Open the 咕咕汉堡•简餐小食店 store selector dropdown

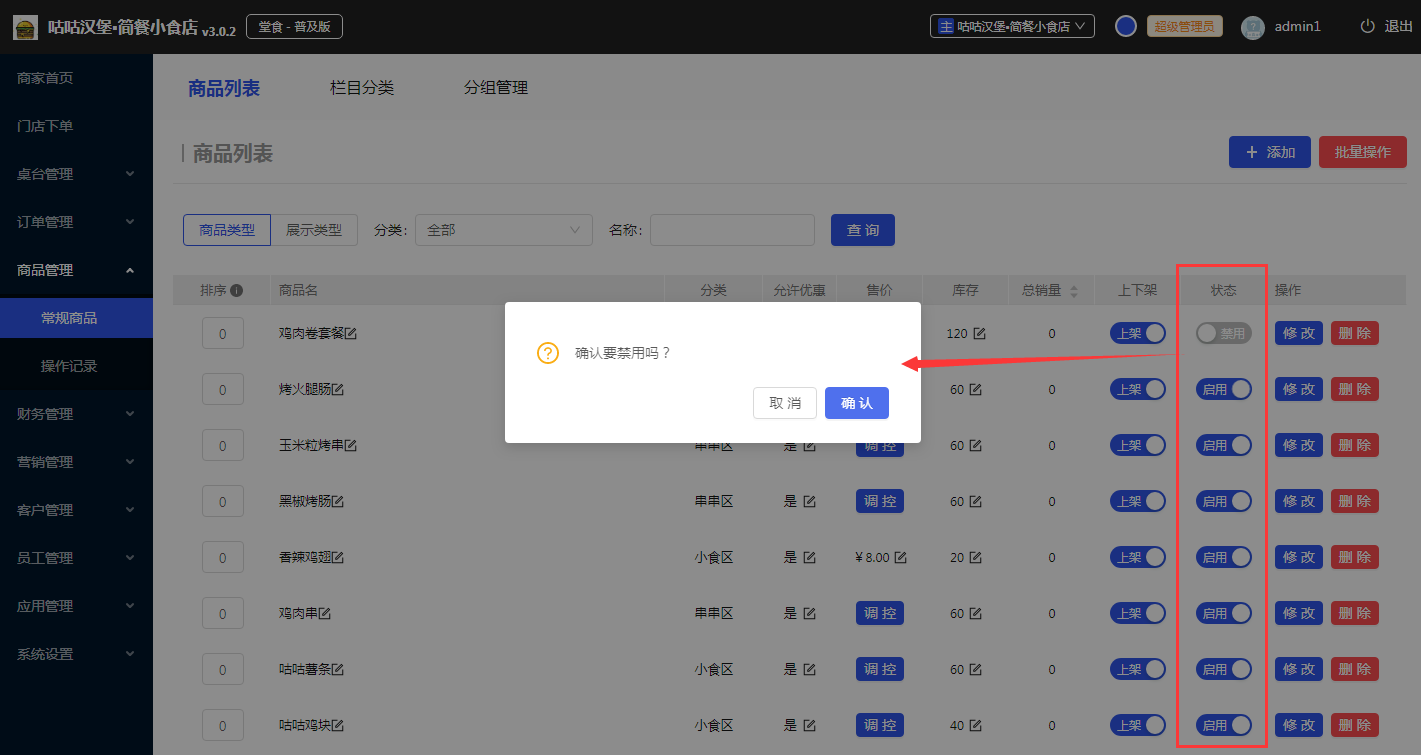tap(1012, 27)
